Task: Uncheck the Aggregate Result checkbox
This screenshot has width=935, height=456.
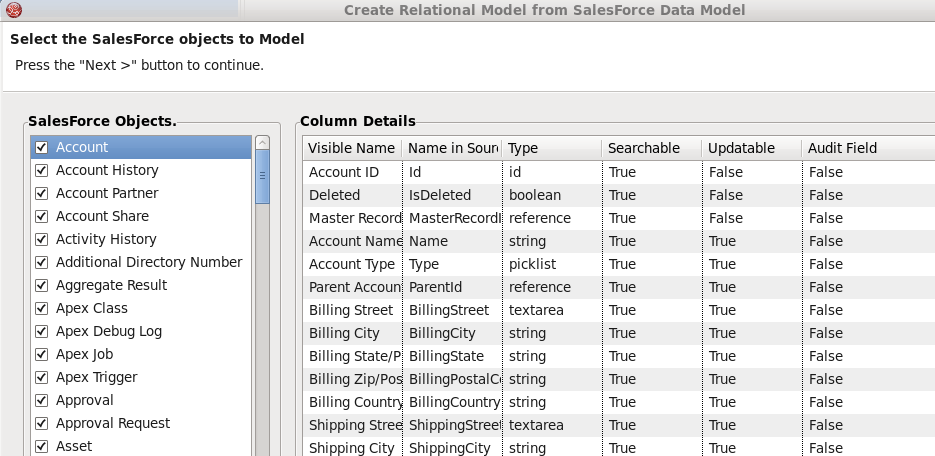Action: pyautogui.click(x=41, y=285)
